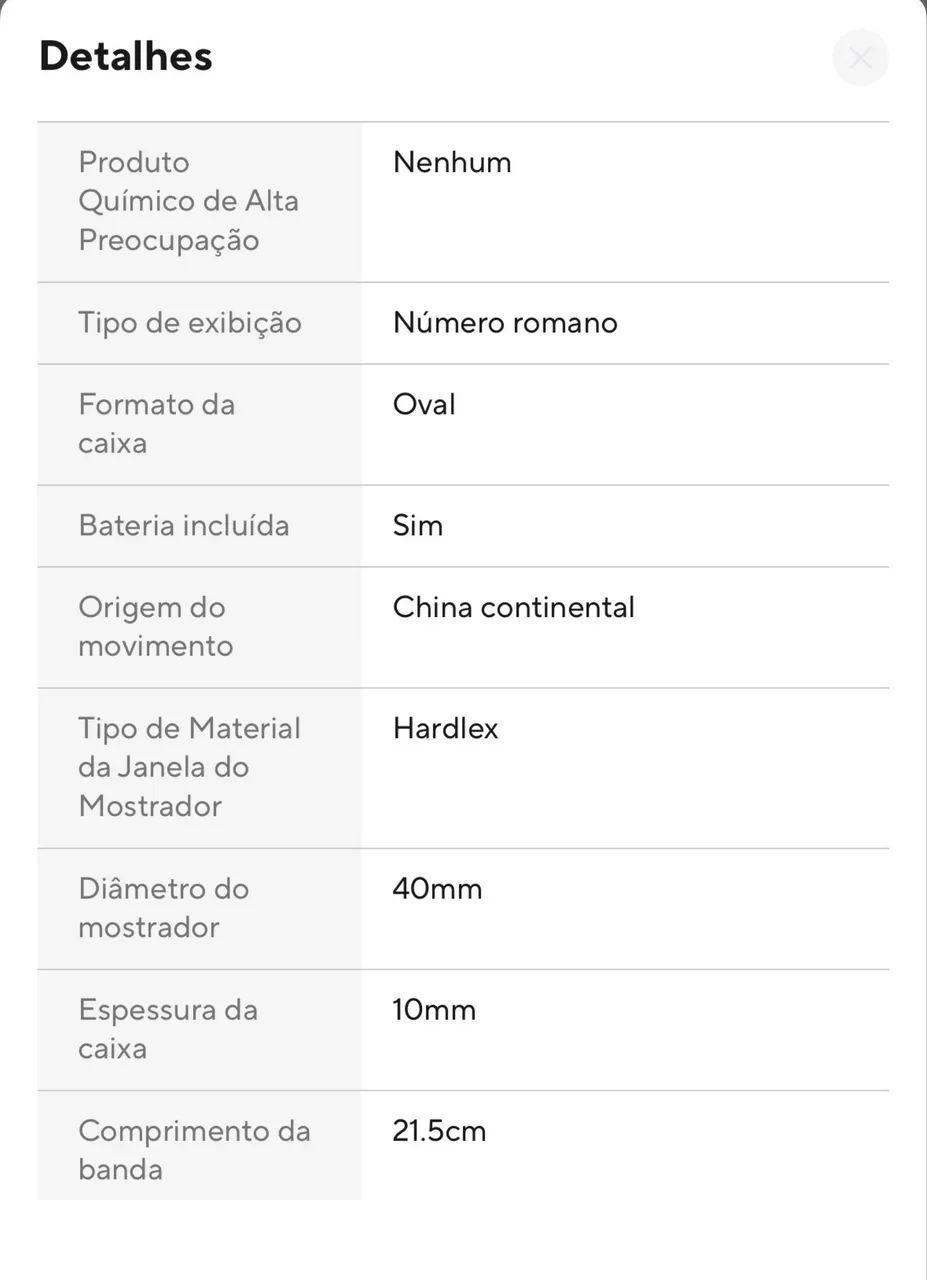This screenshot has height=1280, width=927.
Task: Select the Oval value
Action: pos(424,404)
